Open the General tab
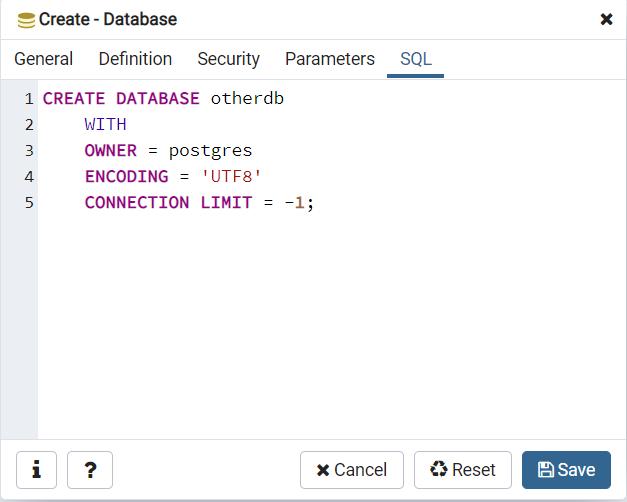The image size is (627, 502). click(x=44, y=59)
